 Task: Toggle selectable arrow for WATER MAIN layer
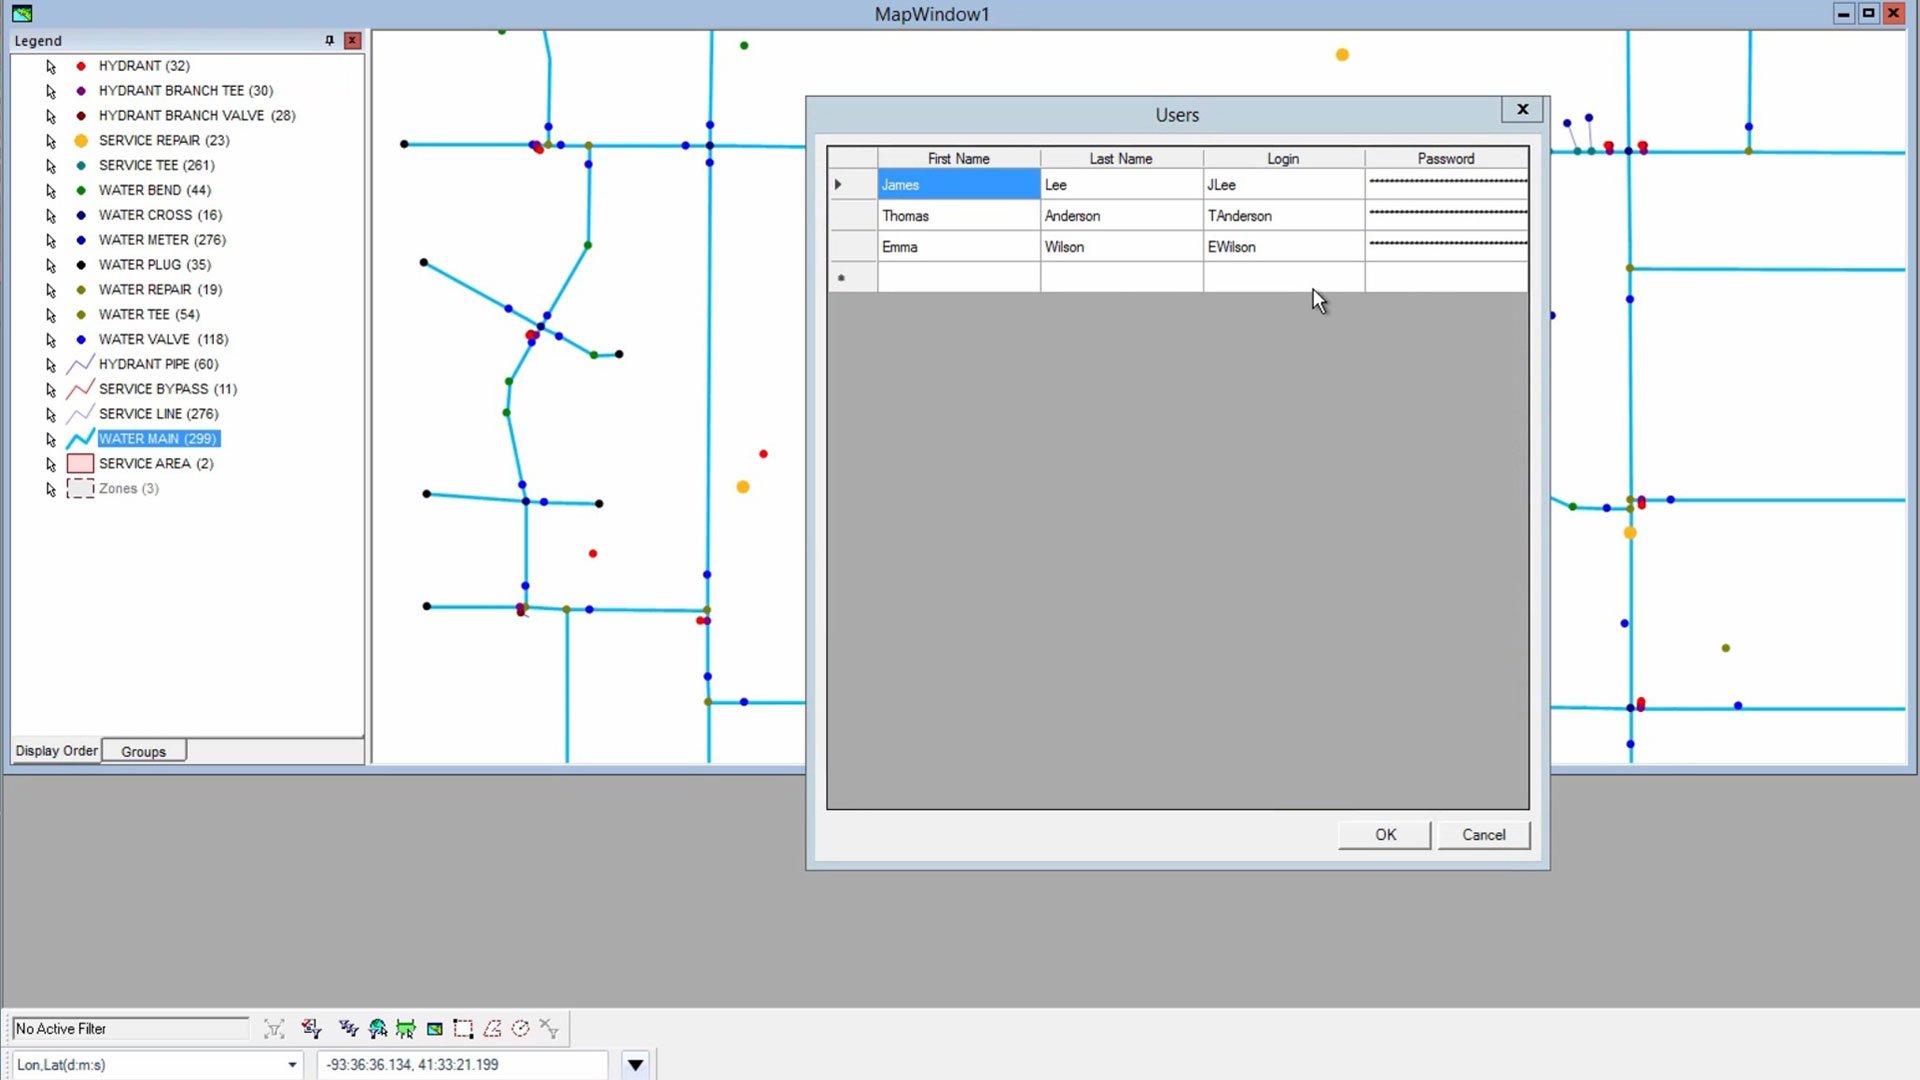[51, 439]
